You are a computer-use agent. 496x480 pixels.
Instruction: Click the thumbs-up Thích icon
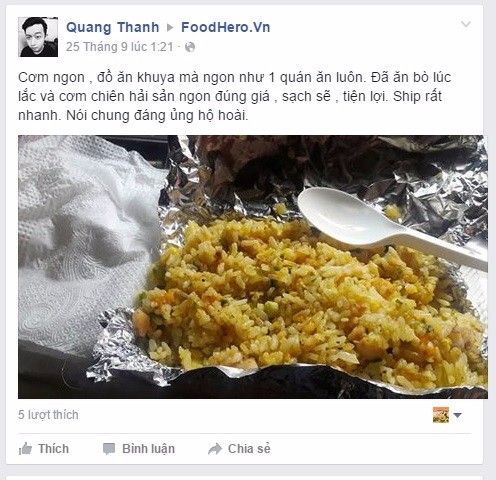pyautogui.click(x=25, y=449)
